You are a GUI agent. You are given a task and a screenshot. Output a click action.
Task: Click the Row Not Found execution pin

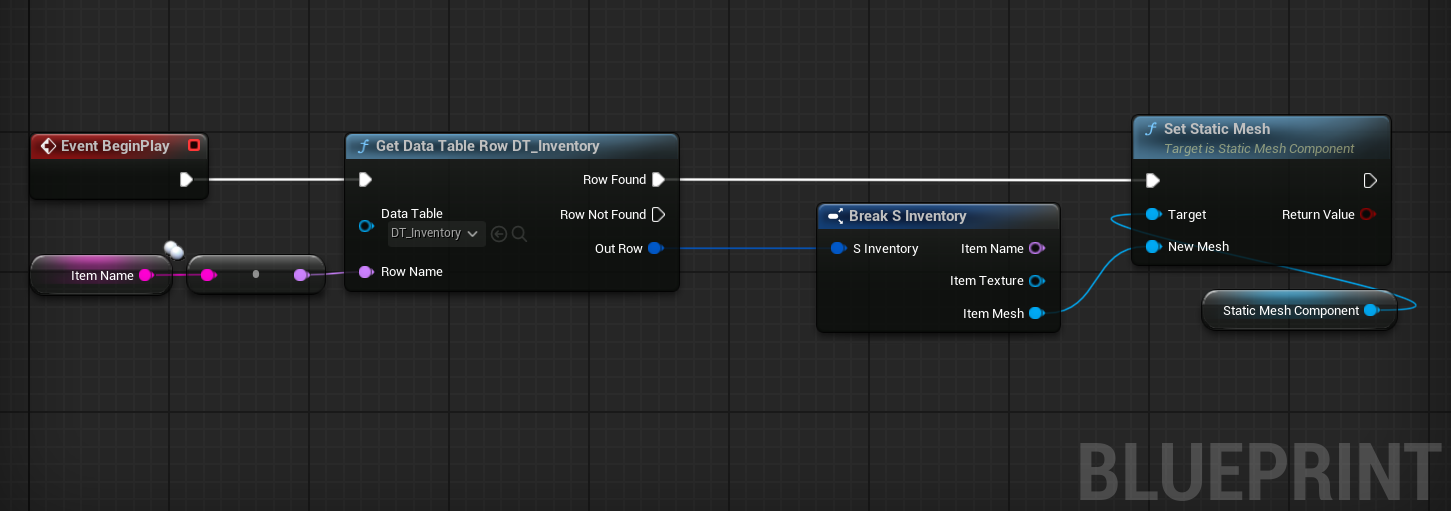(x=658, y=214)
